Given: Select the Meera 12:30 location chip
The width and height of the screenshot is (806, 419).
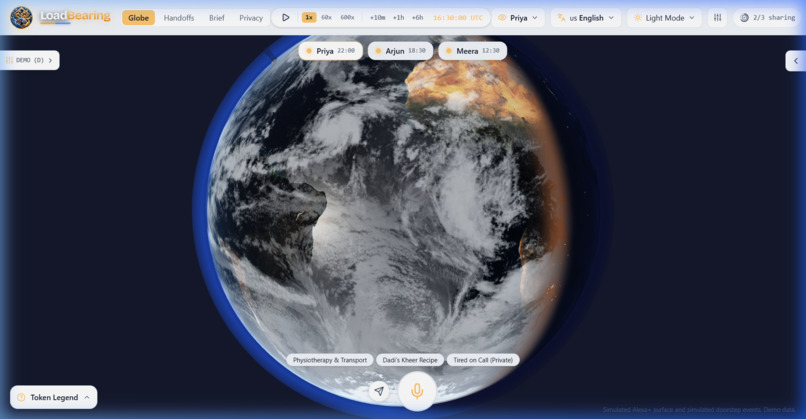Looking at the screenshot, I should pos(472,51).
